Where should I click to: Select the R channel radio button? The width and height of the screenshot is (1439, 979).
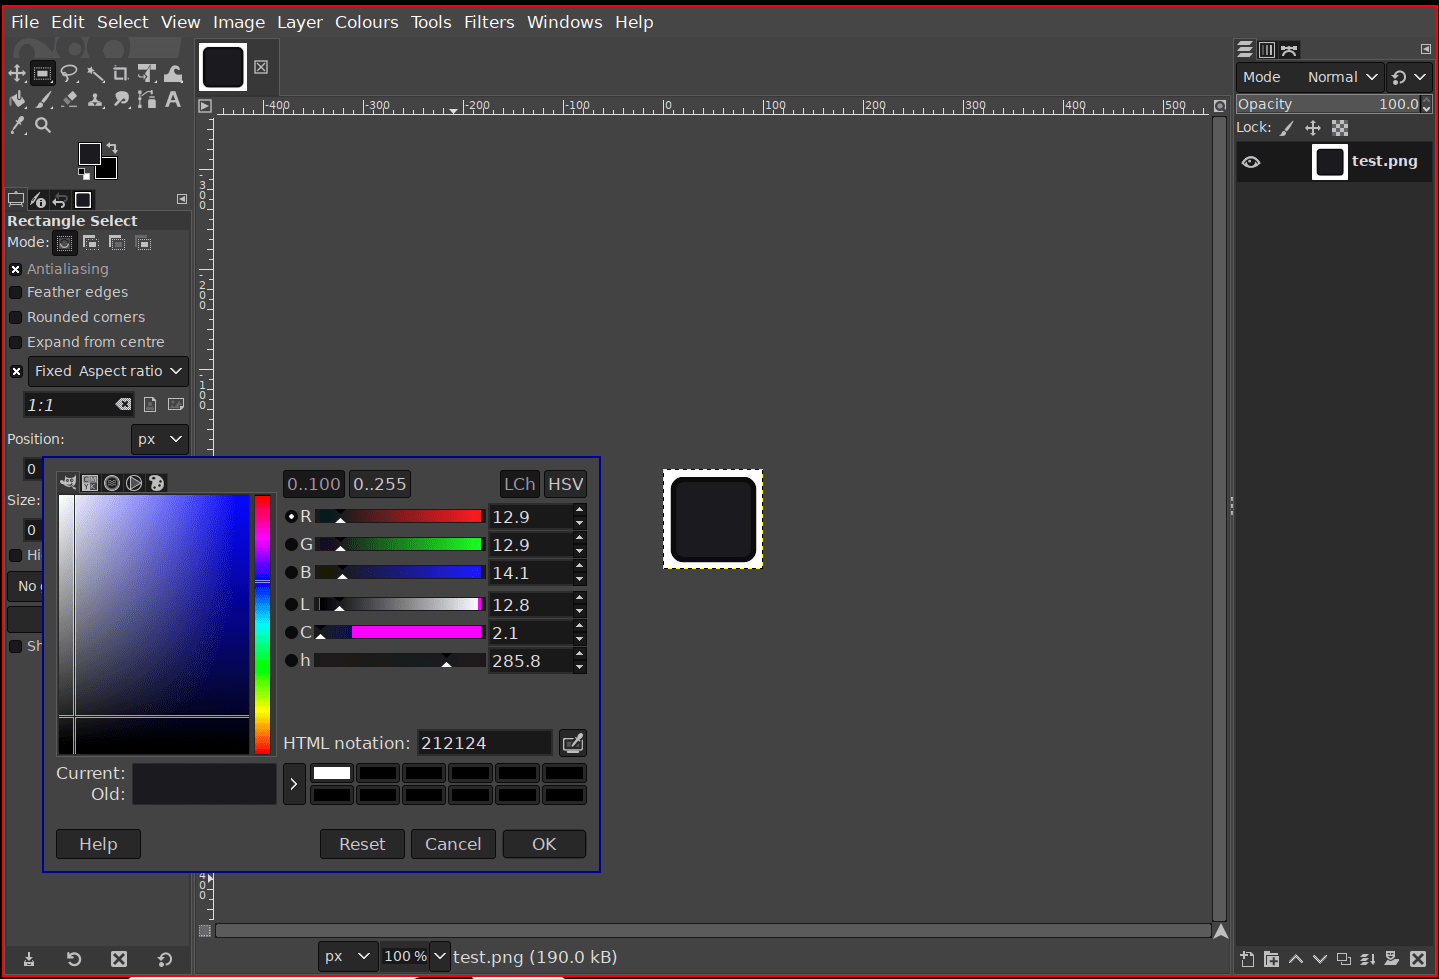(x=291, y=517)
